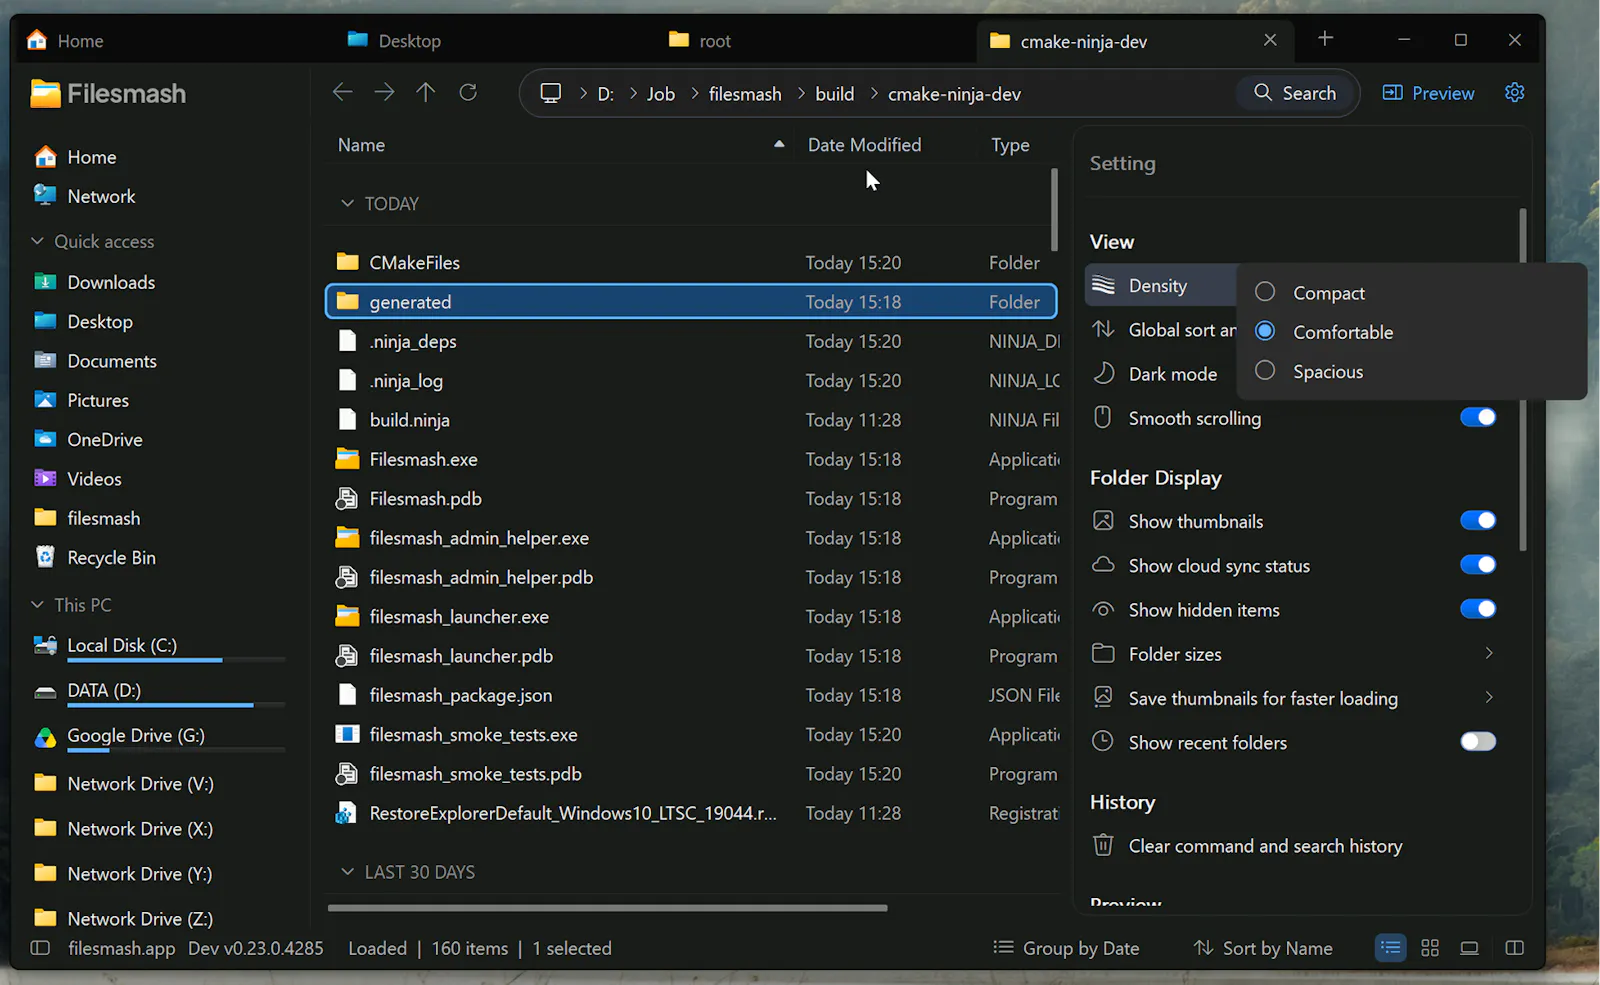
Task: Click Sort by Name in status bar
Action: [x=1263, y=947]
